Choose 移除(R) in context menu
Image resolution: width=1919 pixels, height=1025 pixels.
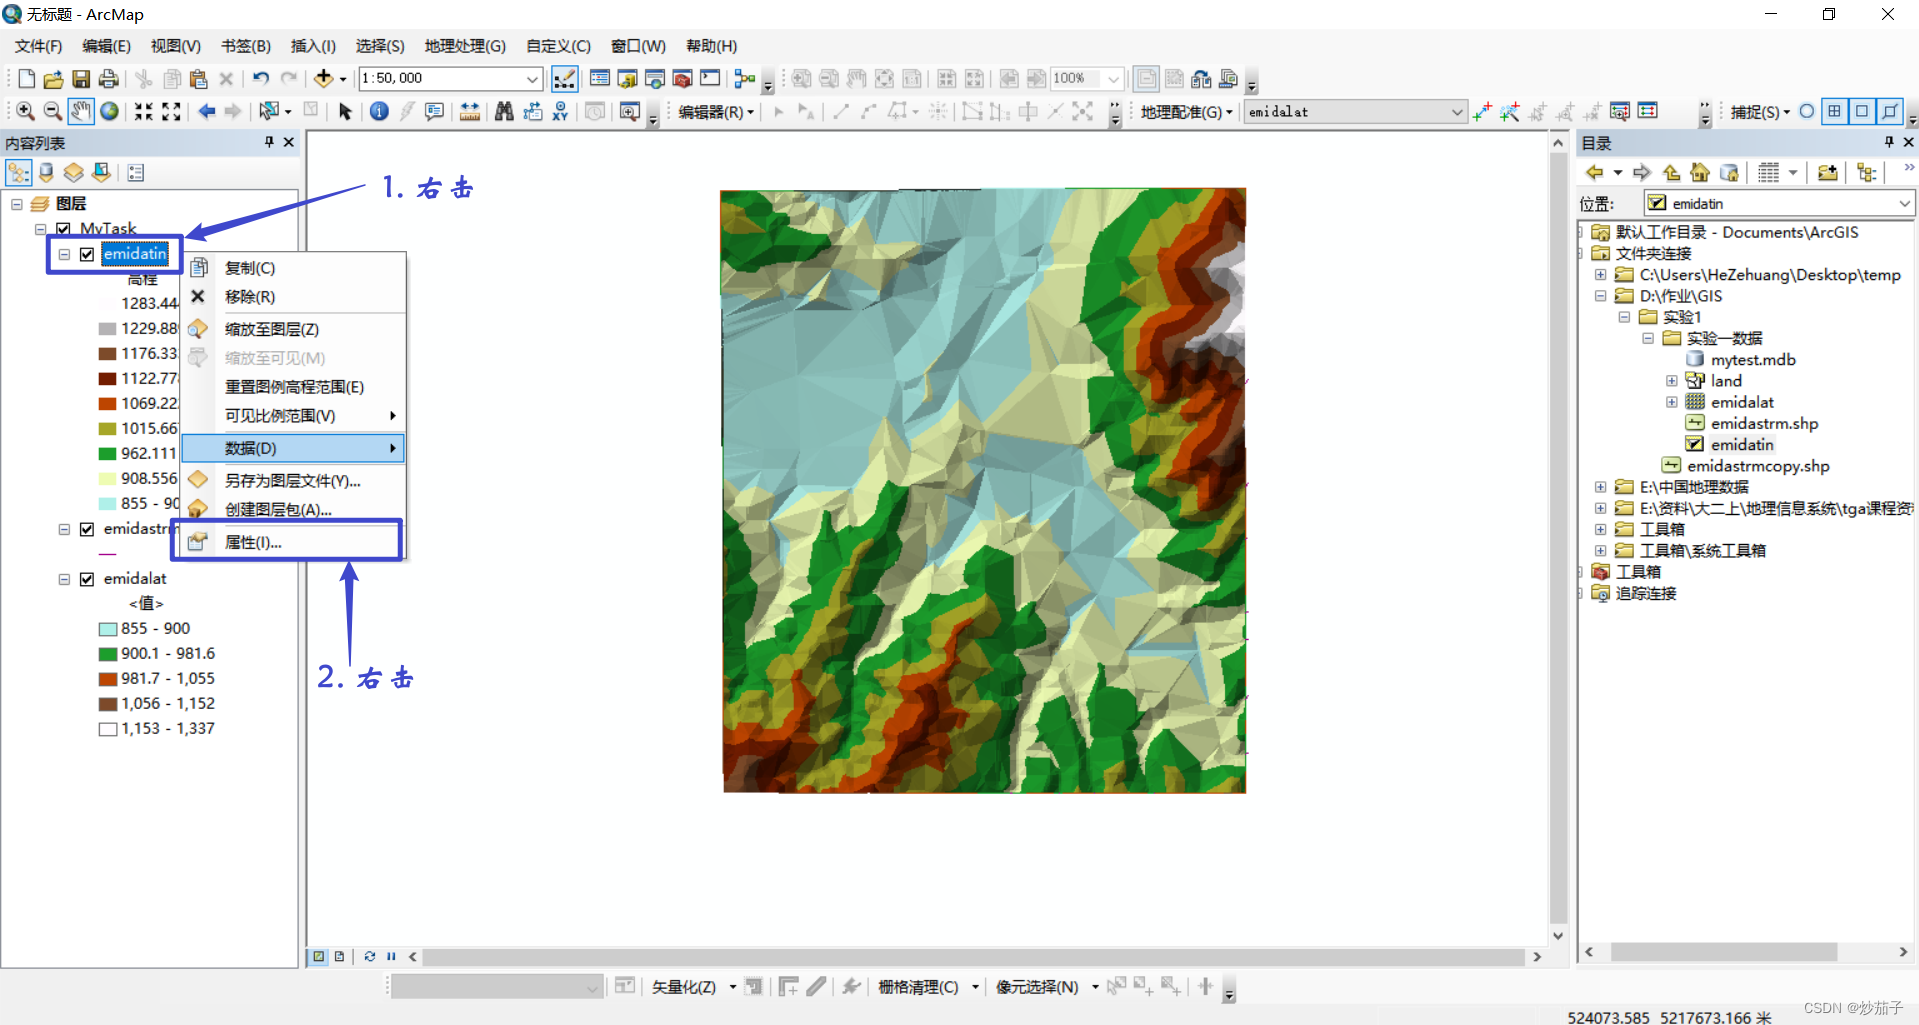pyautogui.click(x=294, y=297)
